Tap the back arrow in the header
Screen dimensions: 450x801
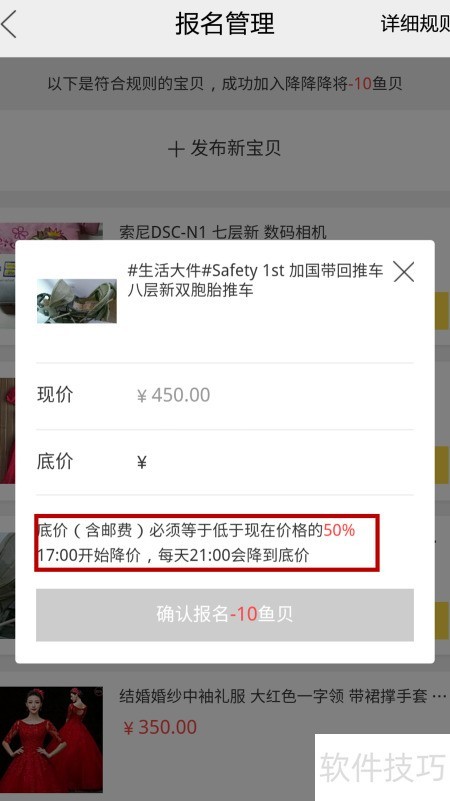point(9,25)
